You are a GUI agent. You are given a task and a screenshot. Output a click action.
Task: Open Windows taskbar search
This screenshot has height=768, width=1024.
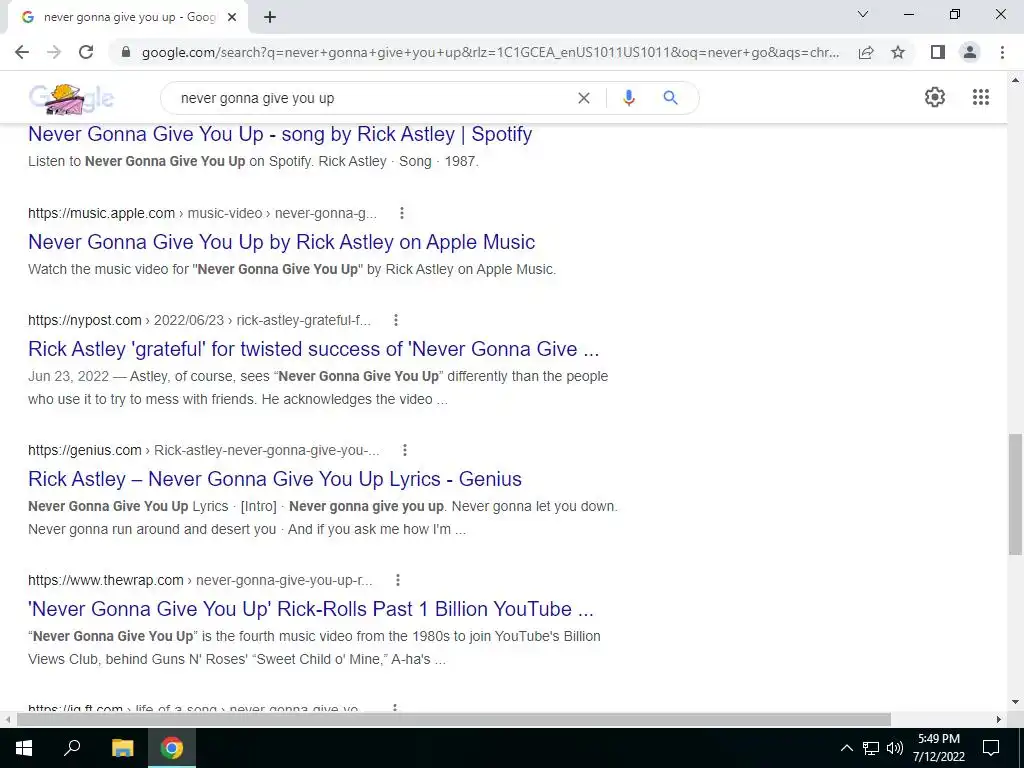click(x=72, y=748)
